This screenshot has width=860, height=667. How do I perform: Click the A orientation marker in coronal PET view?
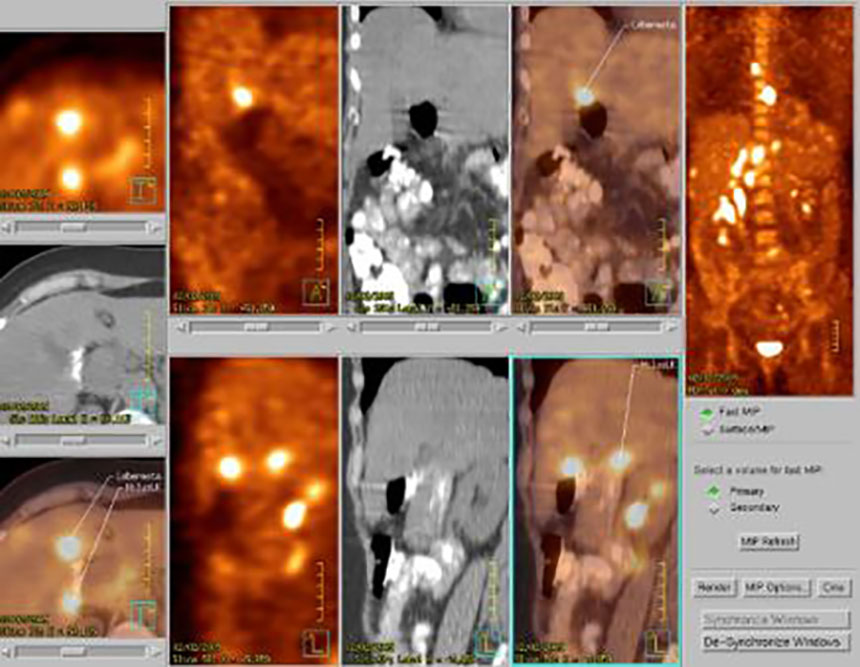pyautogui.click(x=316, y=292)
